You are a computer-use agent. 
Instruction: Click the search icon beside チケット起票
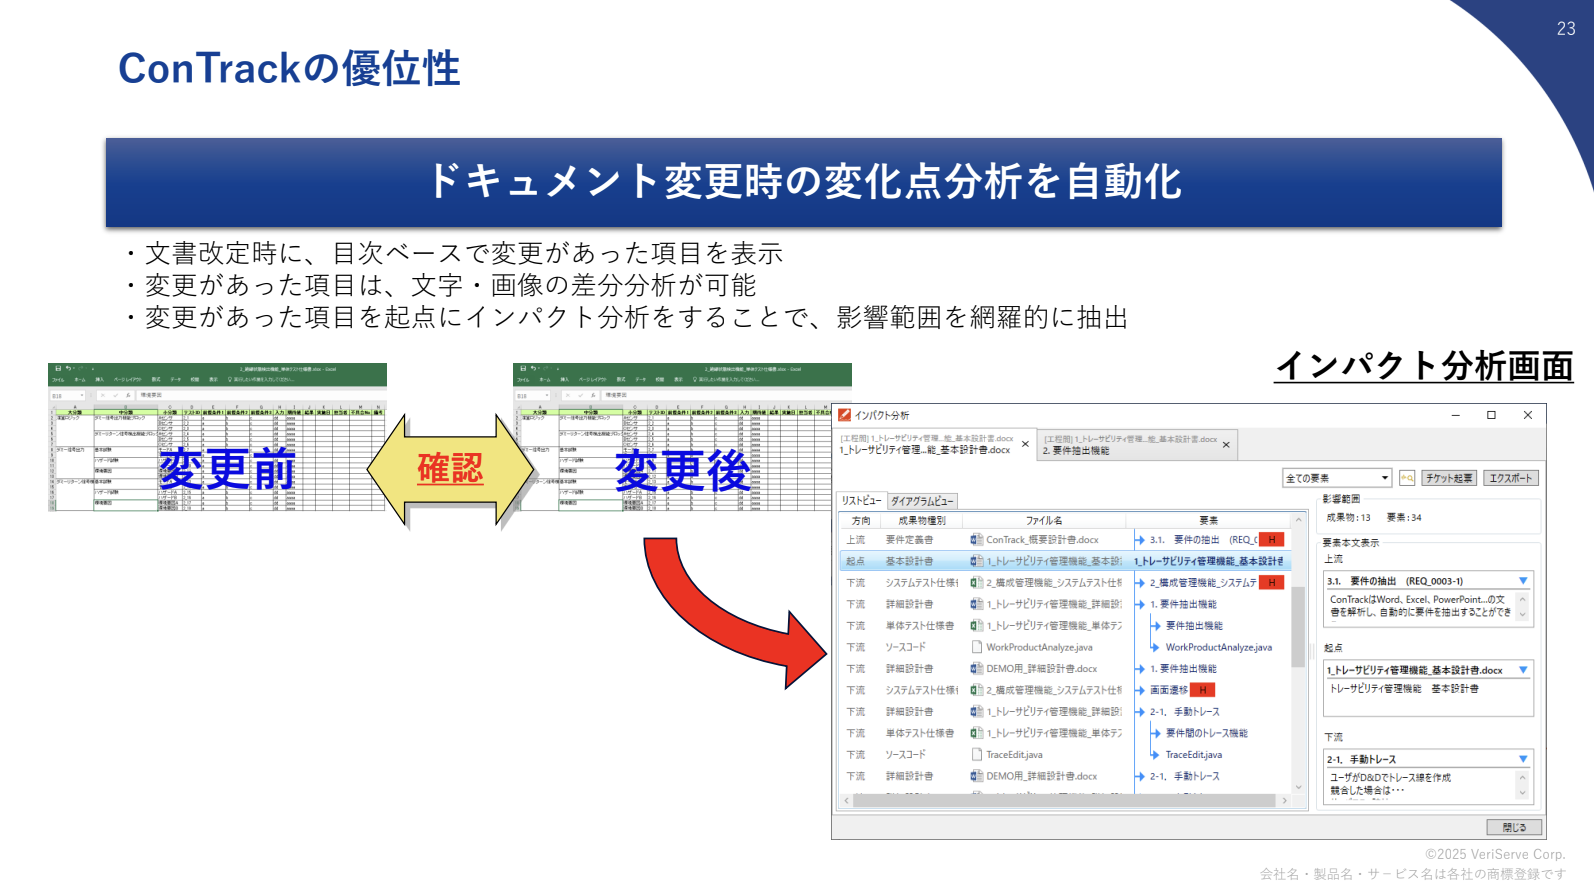point(1407,478)
